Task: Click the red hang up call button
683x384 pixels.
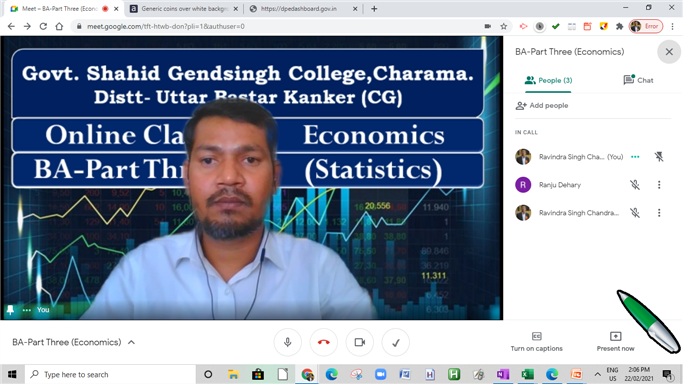Action: pyautogui.click(x=324, y=343)
